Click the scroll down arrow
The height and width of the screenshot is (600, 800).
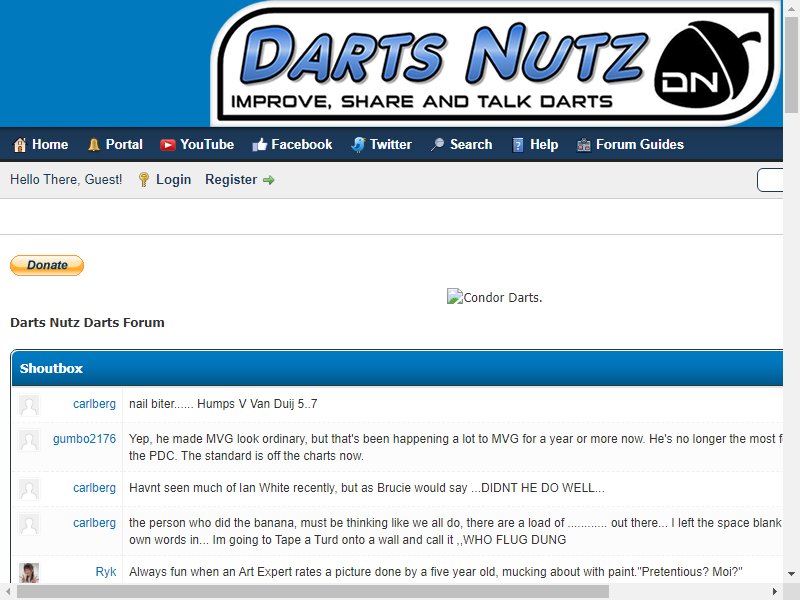click(791, 574)
